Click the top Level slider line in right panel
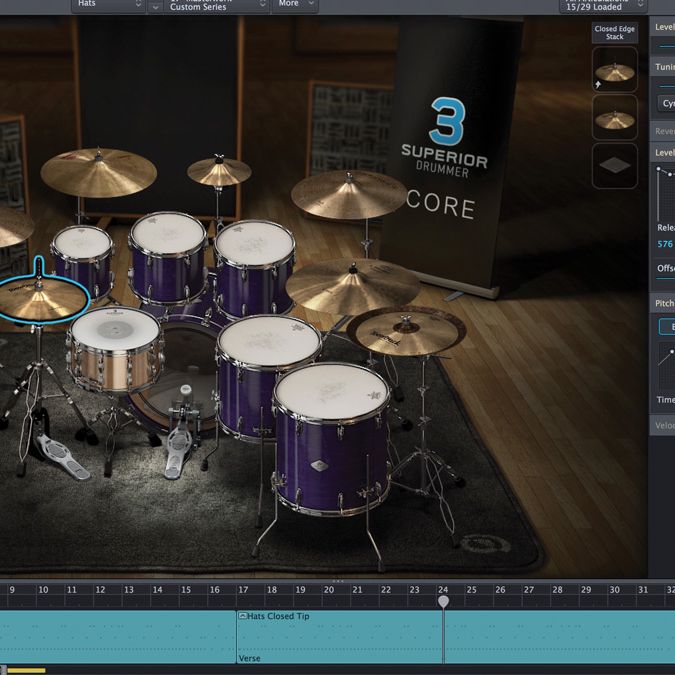 coord(667,46)
